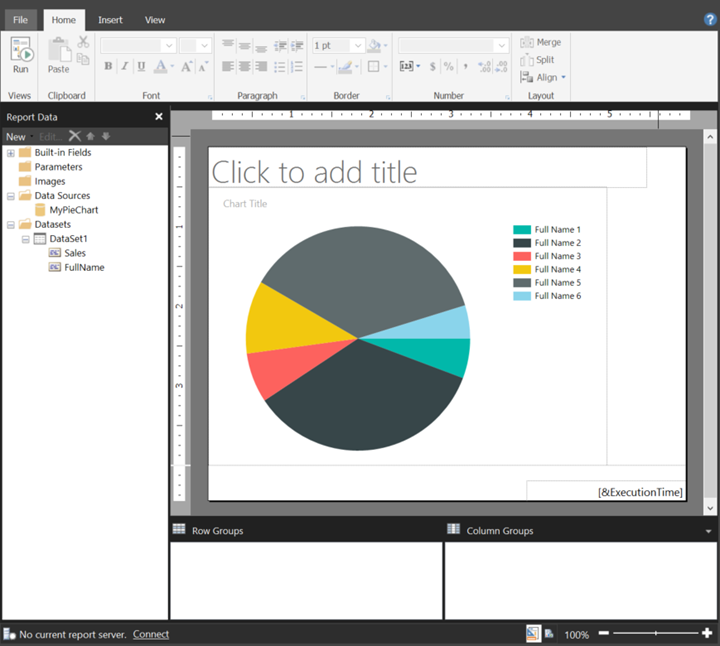Switch to design view icon in status bar

click(533, 634)
